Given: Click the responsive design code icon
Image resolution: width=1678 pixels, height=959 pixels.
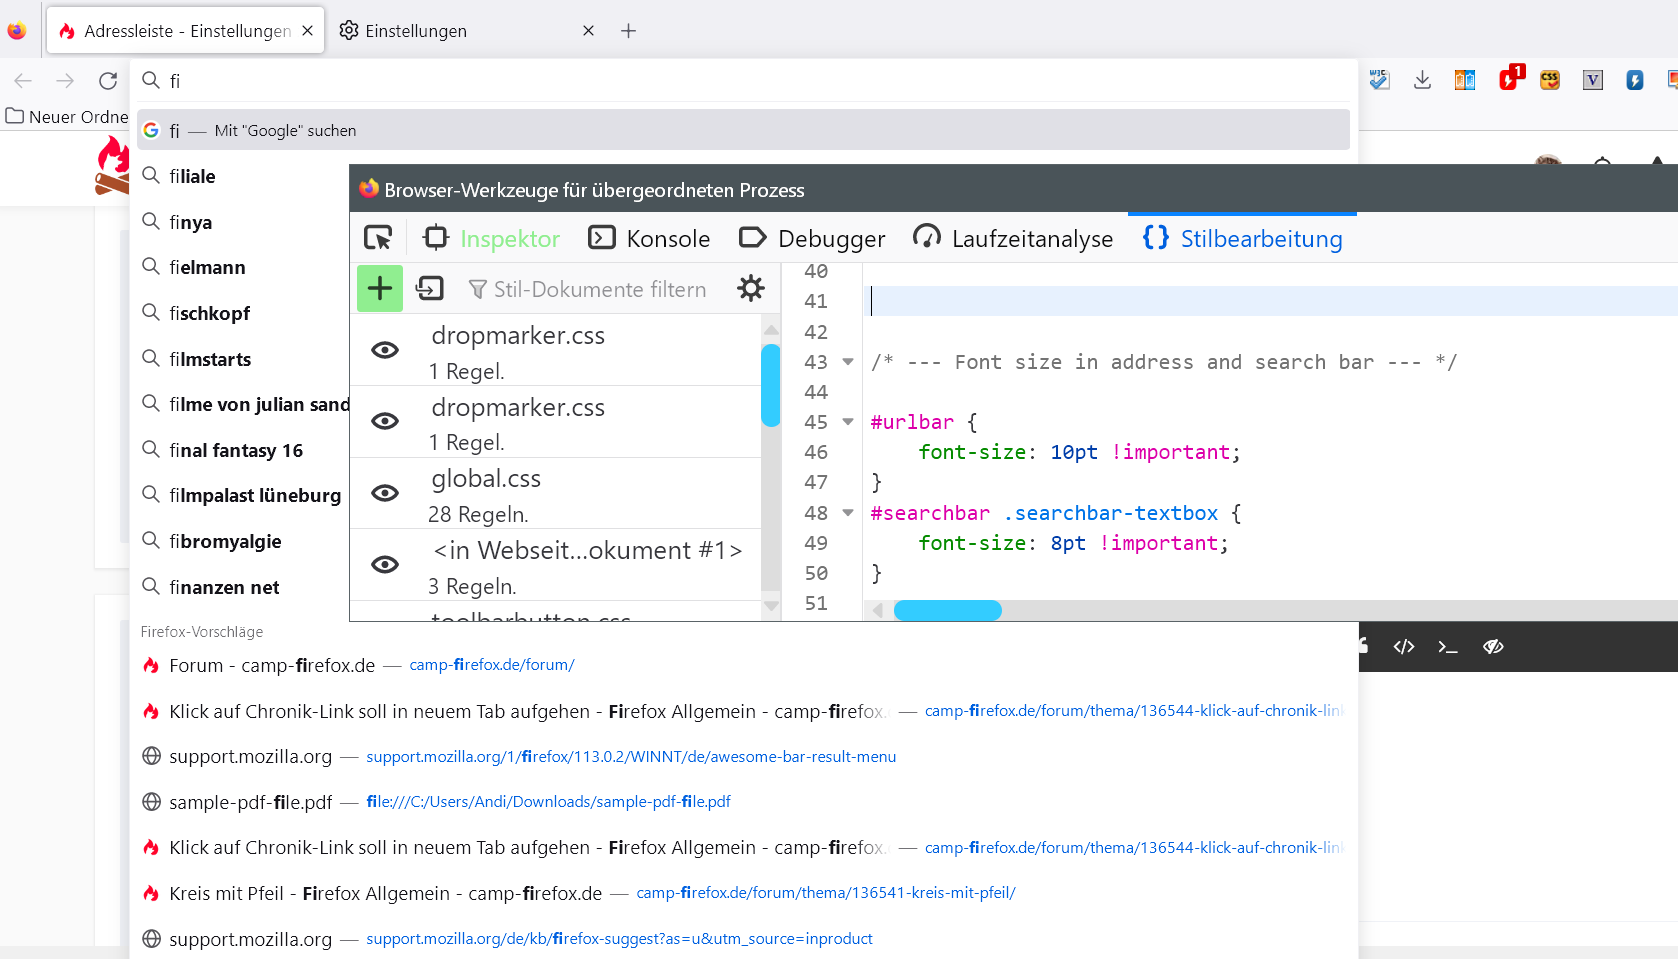Looking at the screenshot, I should pos(1404,647).
